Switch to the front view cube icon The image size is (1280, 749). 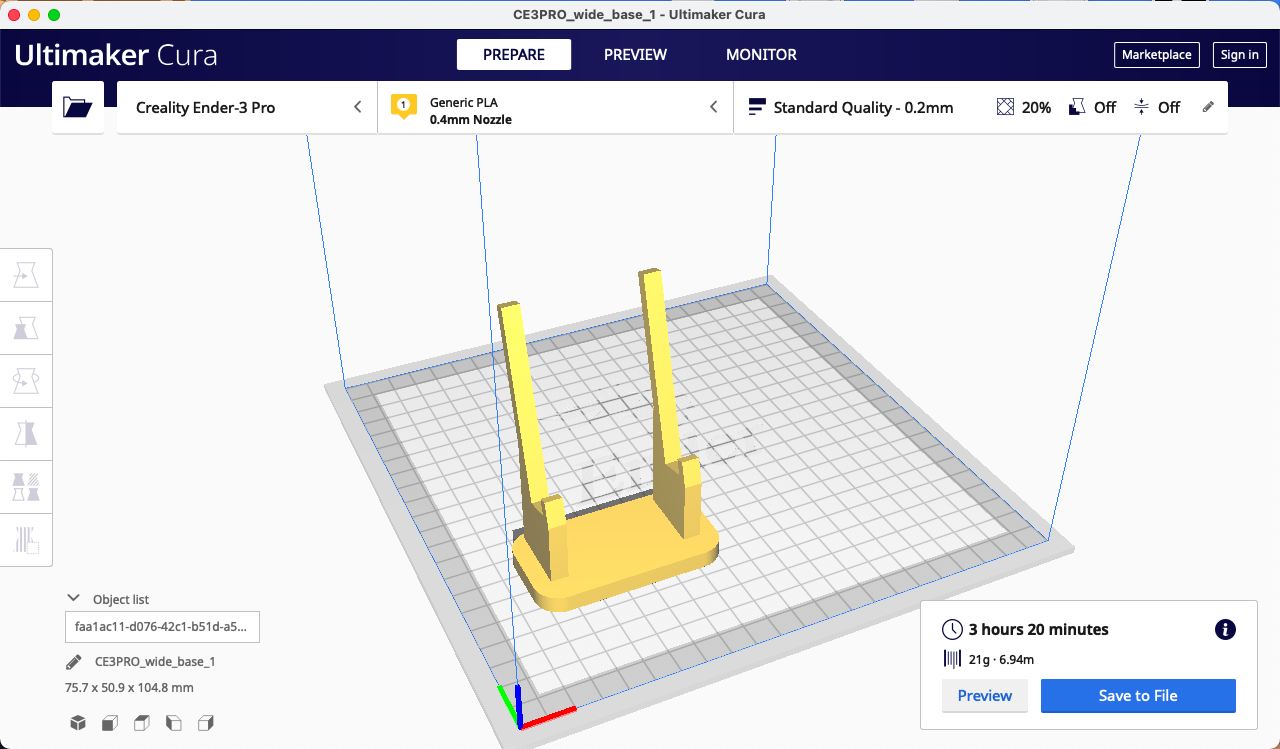110,723
